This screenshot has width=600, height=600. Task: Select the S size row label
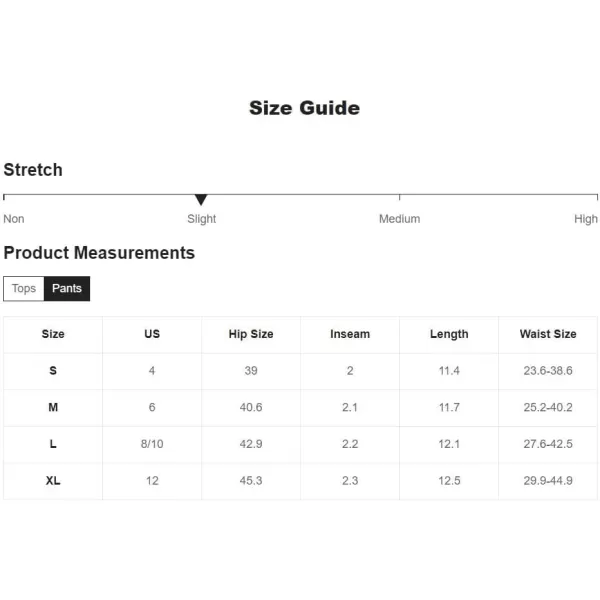coord(53,370)
